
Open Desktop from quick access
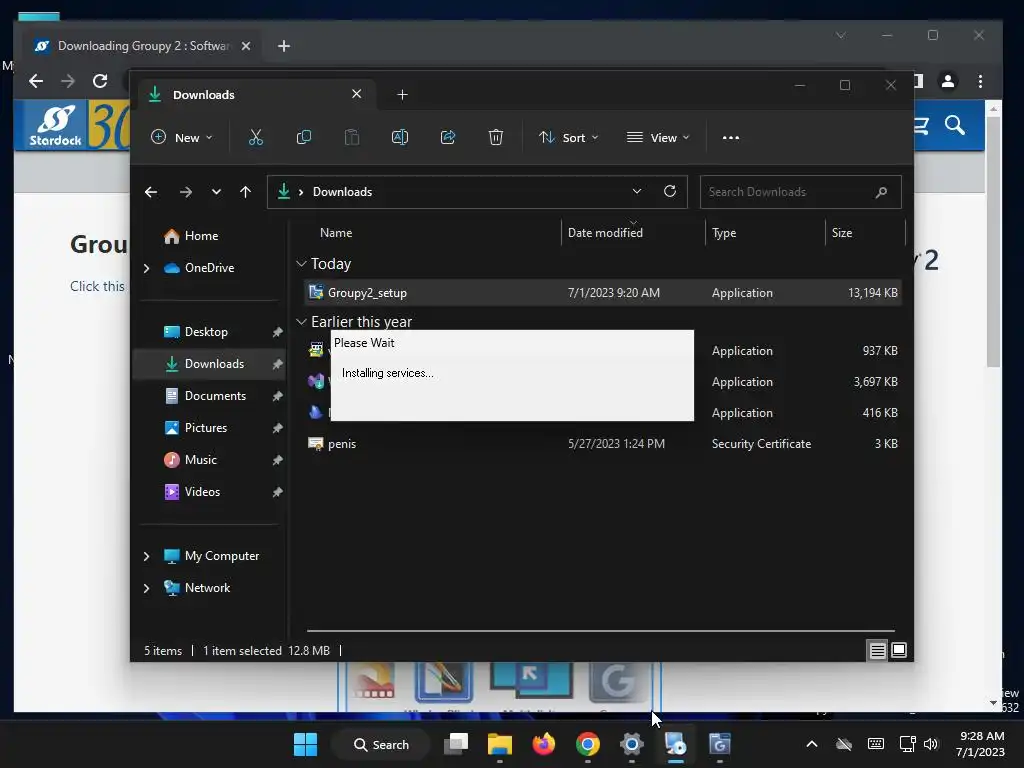click(206, 332)
